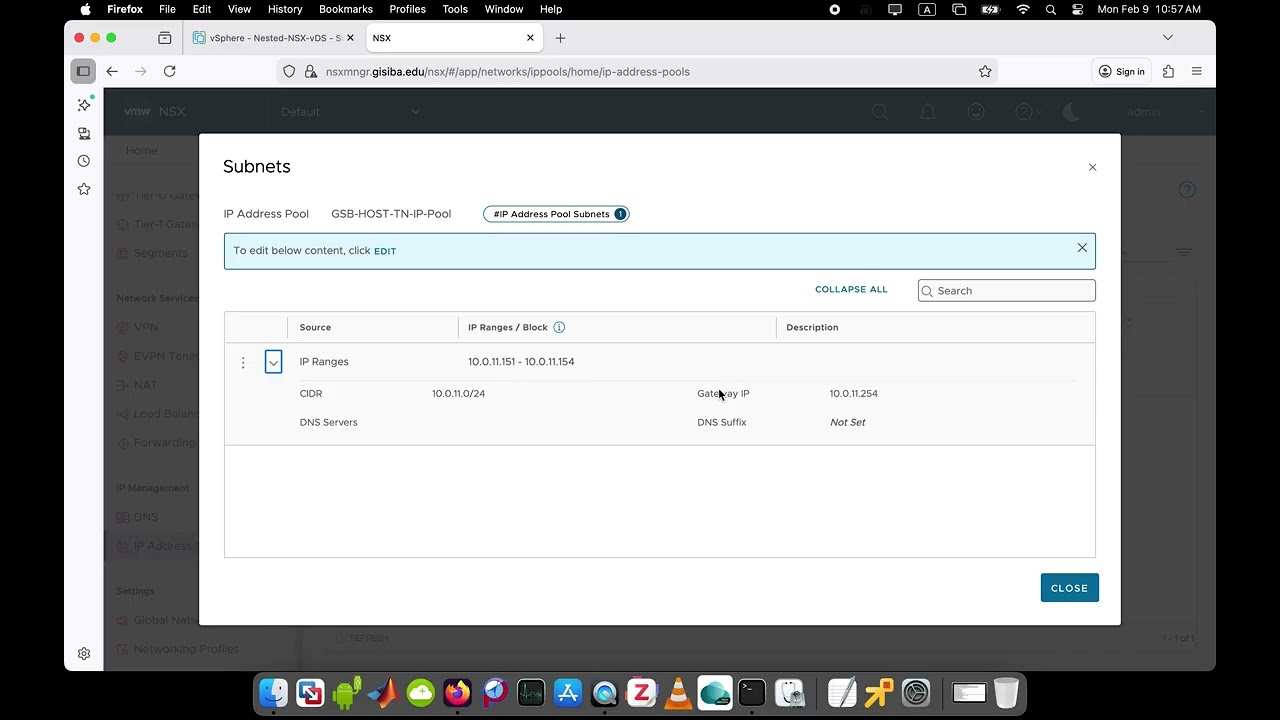Click the shield tracking-protection icon

point(289,72)
